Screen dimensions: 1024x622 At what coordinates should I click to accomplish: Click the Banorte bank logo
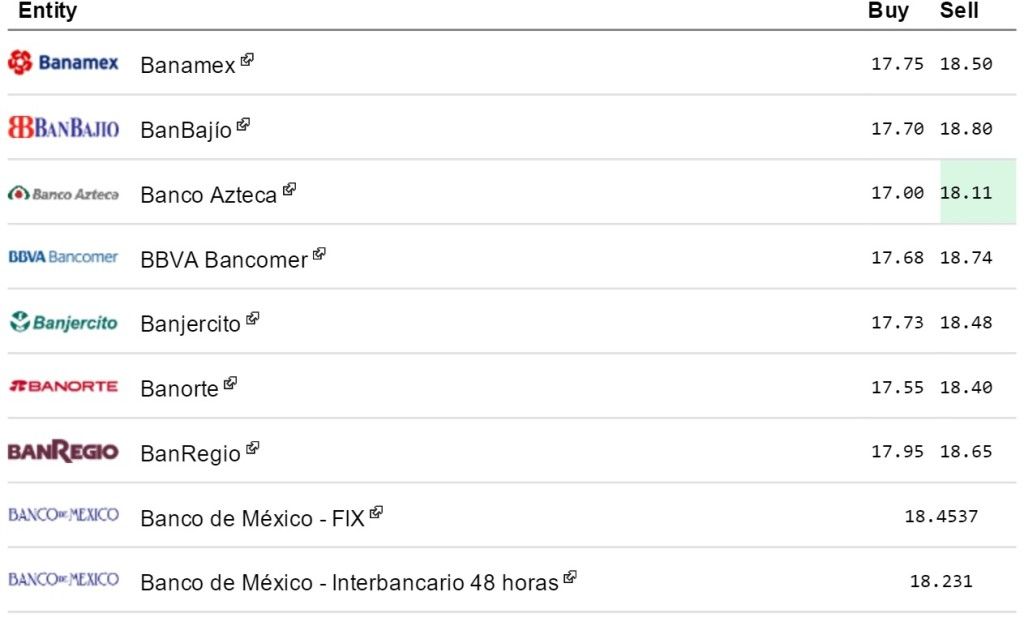pyautogui.click(x=63, y=386)
